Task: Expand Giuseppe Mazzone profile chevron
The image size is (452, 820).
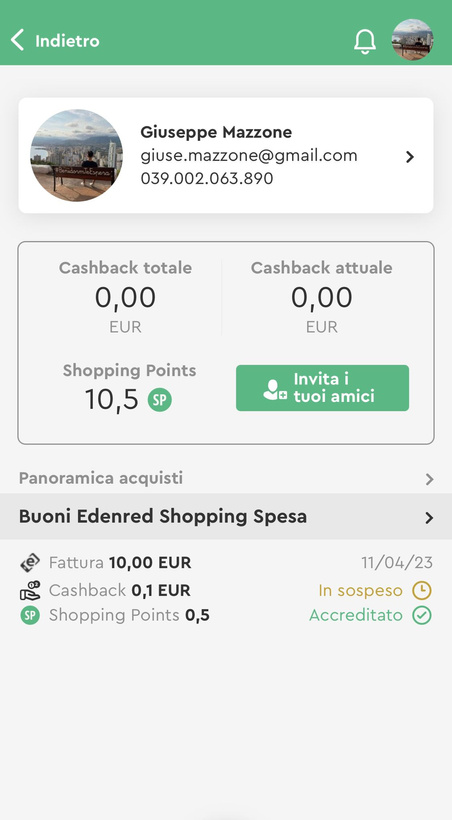Action: (410, 157)
